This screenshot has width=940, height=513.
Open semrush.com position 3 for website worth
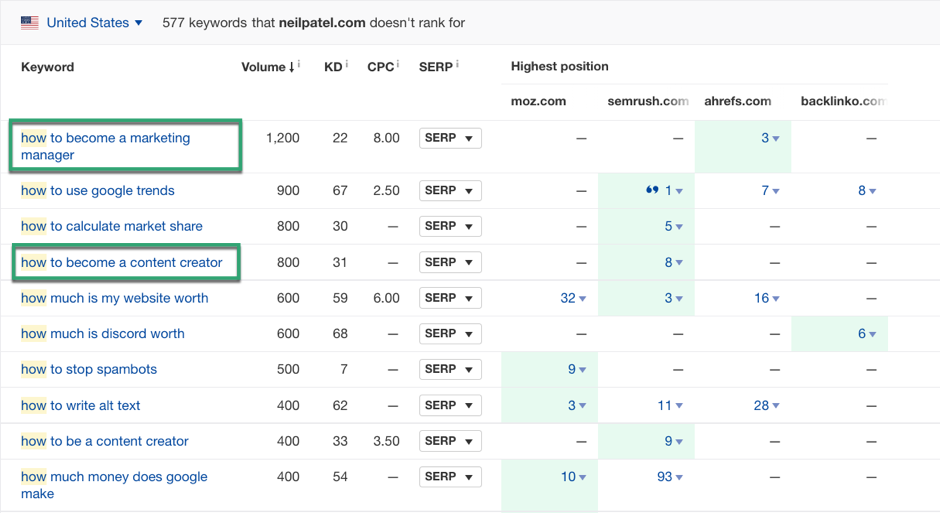click(x=673, y=298)
